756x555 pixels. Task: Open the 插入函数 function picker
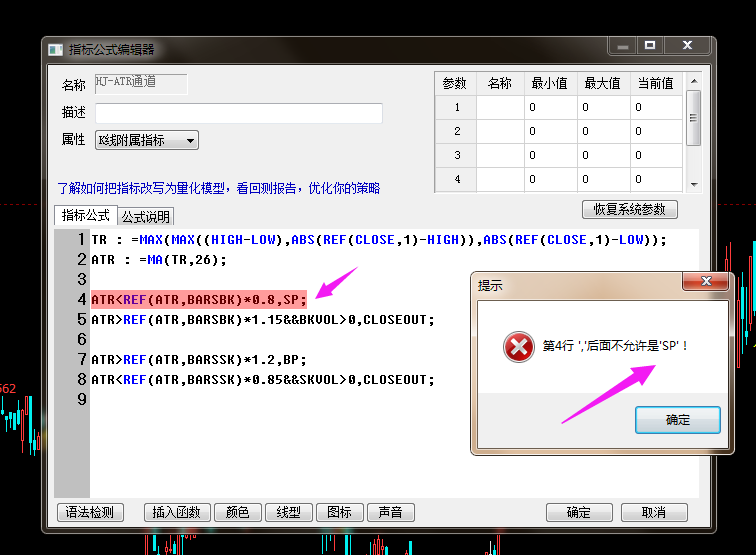click(x=177, y=512)
